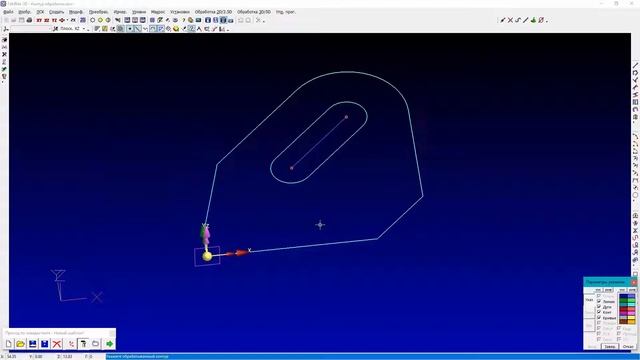Open the Создать menu
Screen dimensions: 640x360
pyautogui.click(x=56, y=12)
